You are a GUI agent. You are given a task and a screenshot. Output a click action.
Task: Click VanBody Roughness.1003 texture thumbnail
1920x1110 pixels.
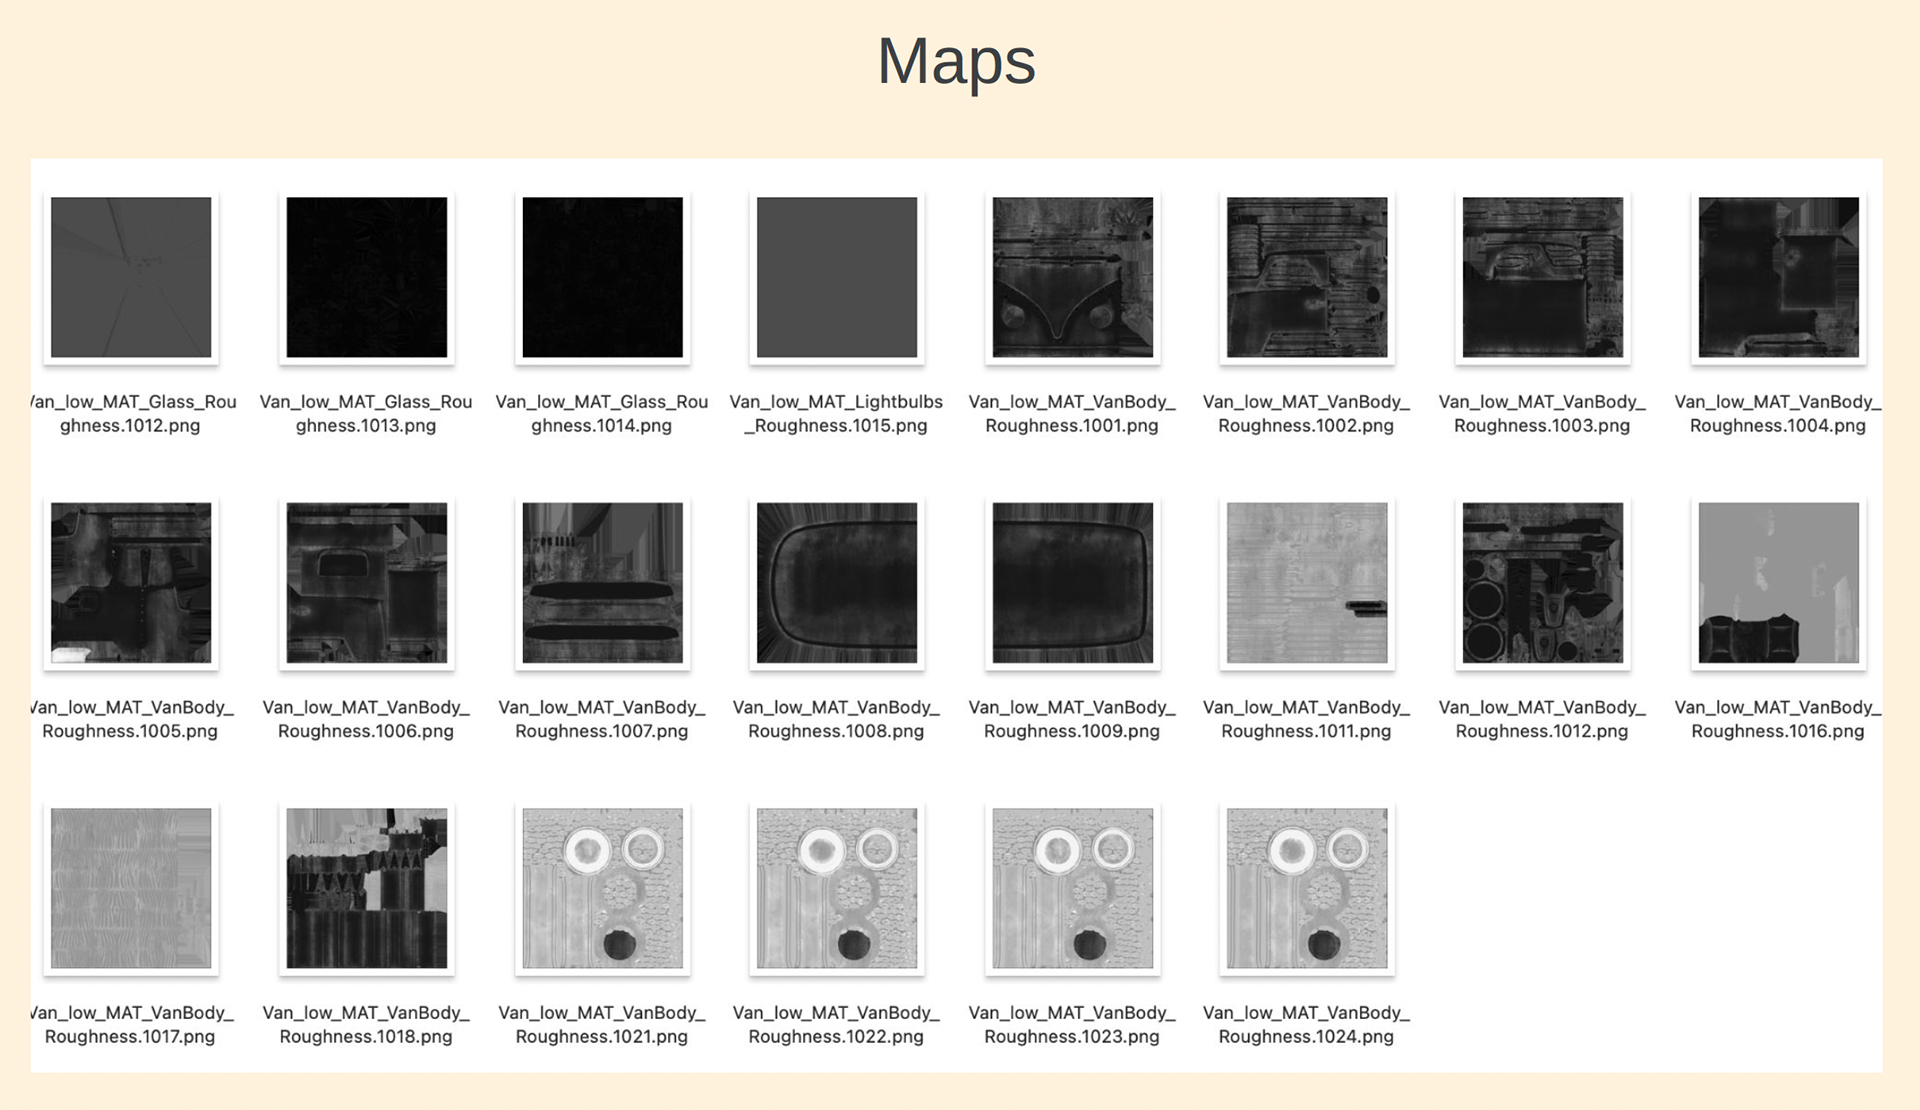point(1542,277)
